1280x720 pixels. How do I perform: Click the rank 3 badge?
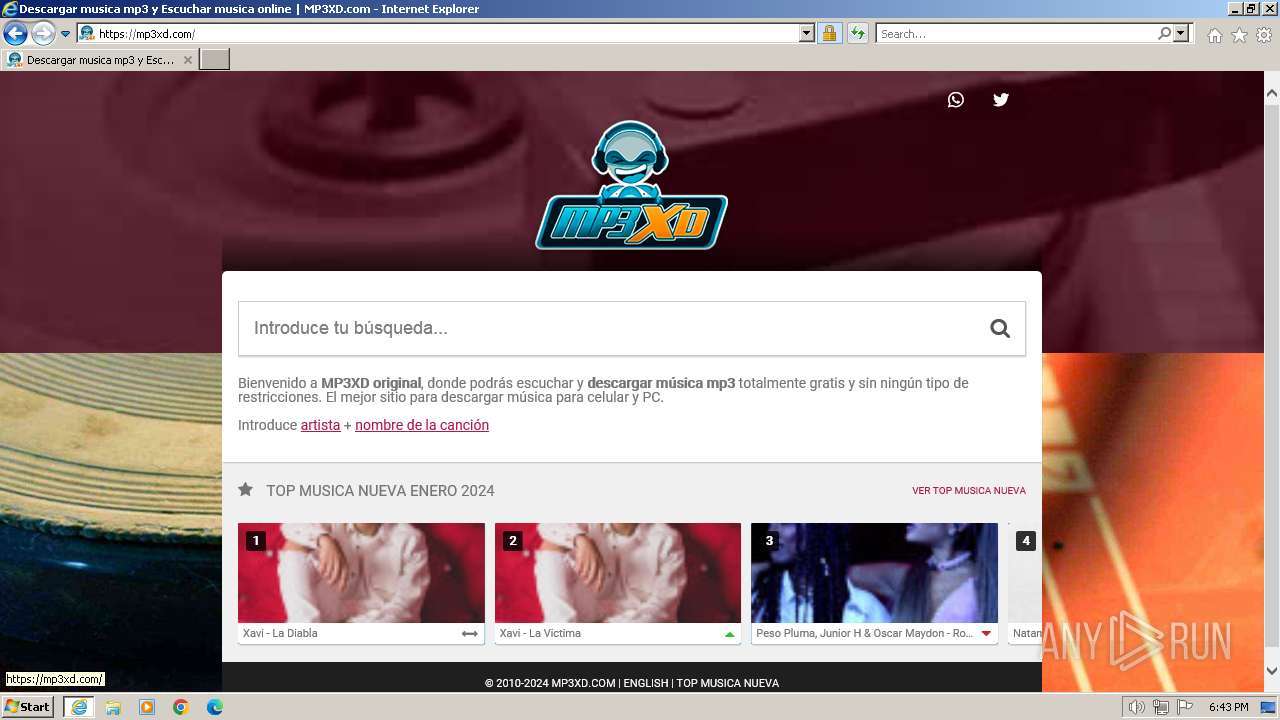[x=769, y=541]
